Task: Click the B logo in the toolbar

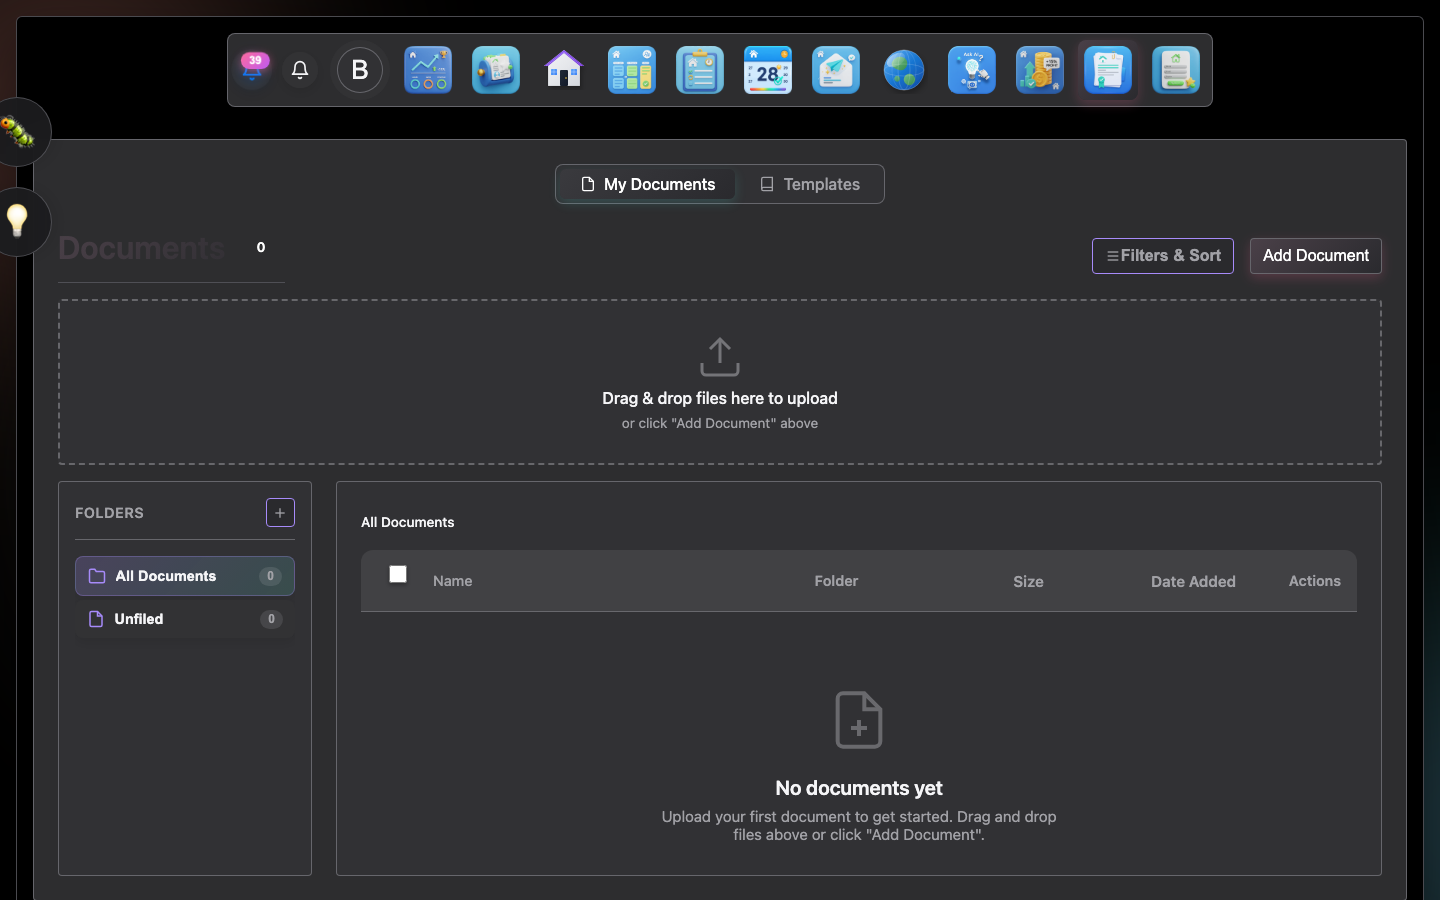Action: (x=359, y=70)
